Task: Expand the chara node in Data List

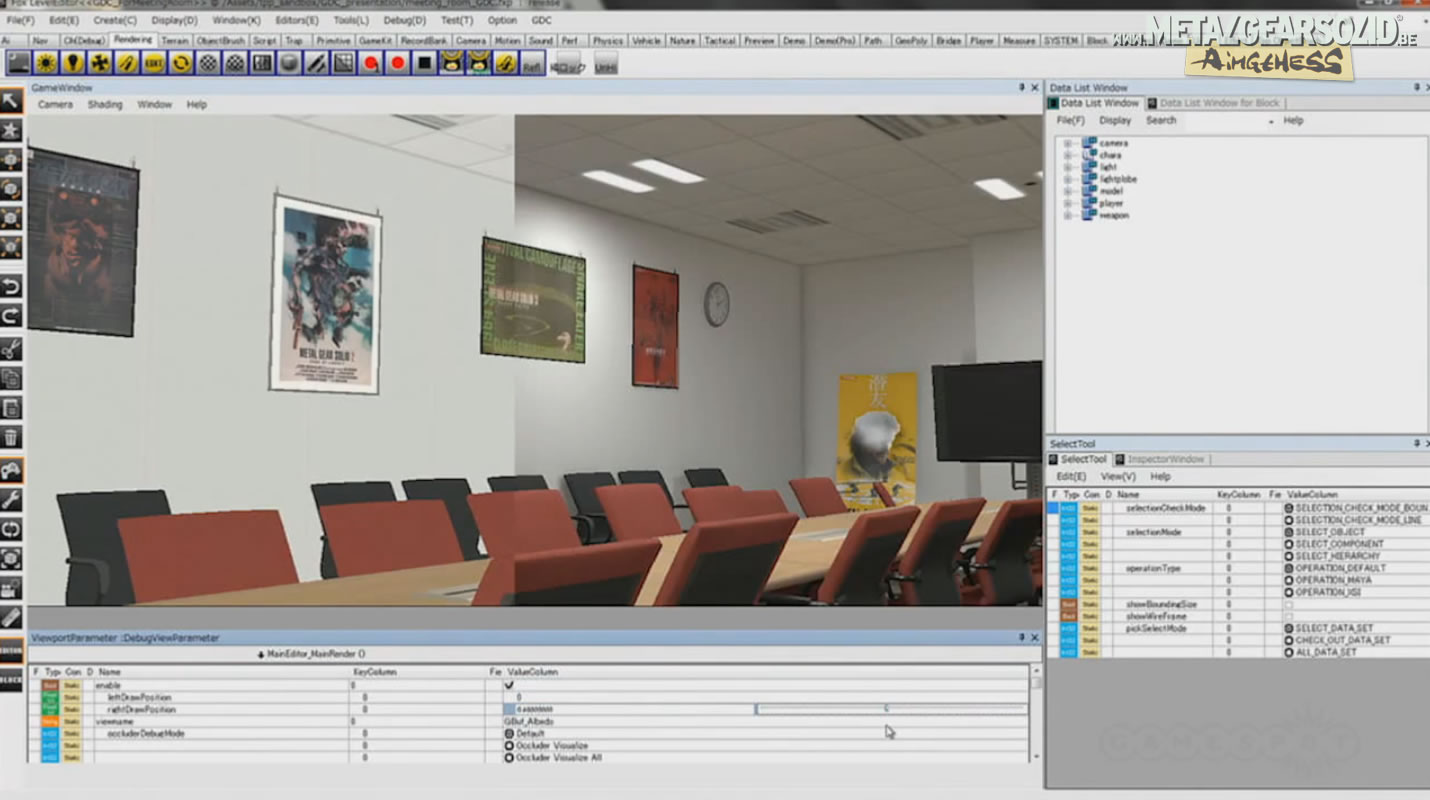Action: [1067, 155]
